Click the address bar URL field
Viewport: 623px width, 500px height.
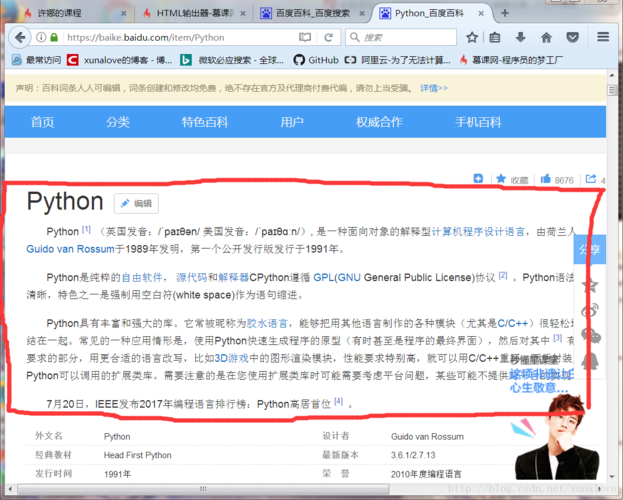tap(181, 37)
